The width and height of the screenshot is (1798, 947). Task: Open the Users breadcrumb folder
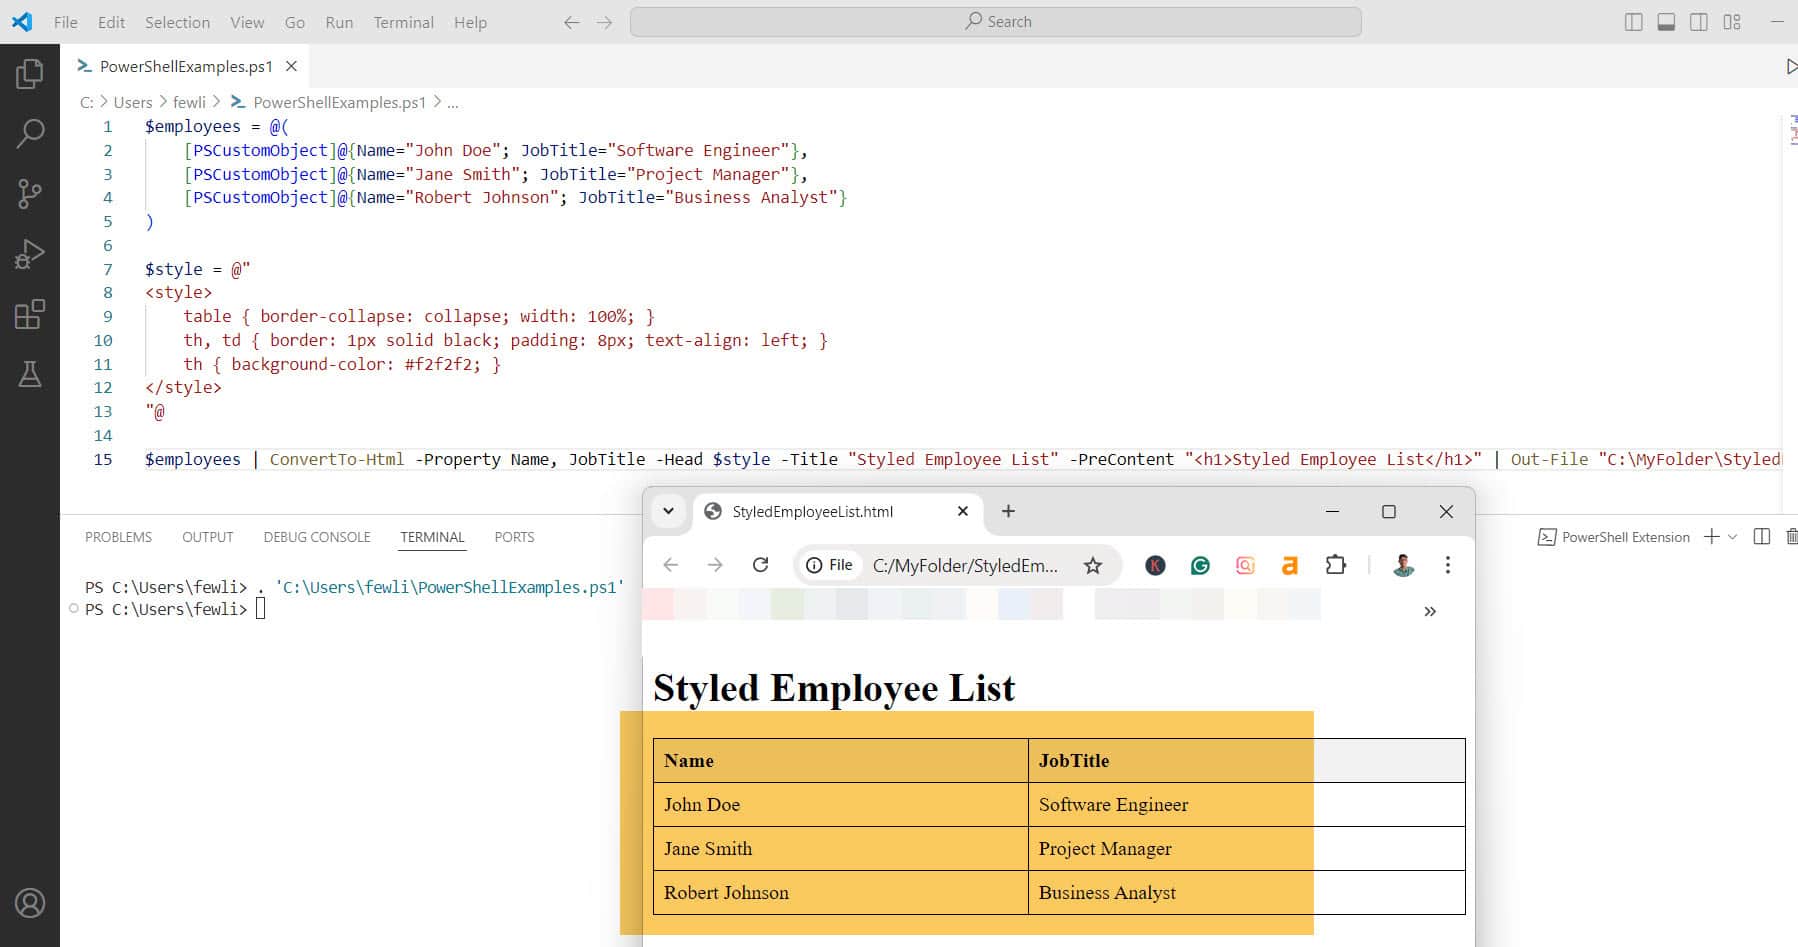click(133, 102)
